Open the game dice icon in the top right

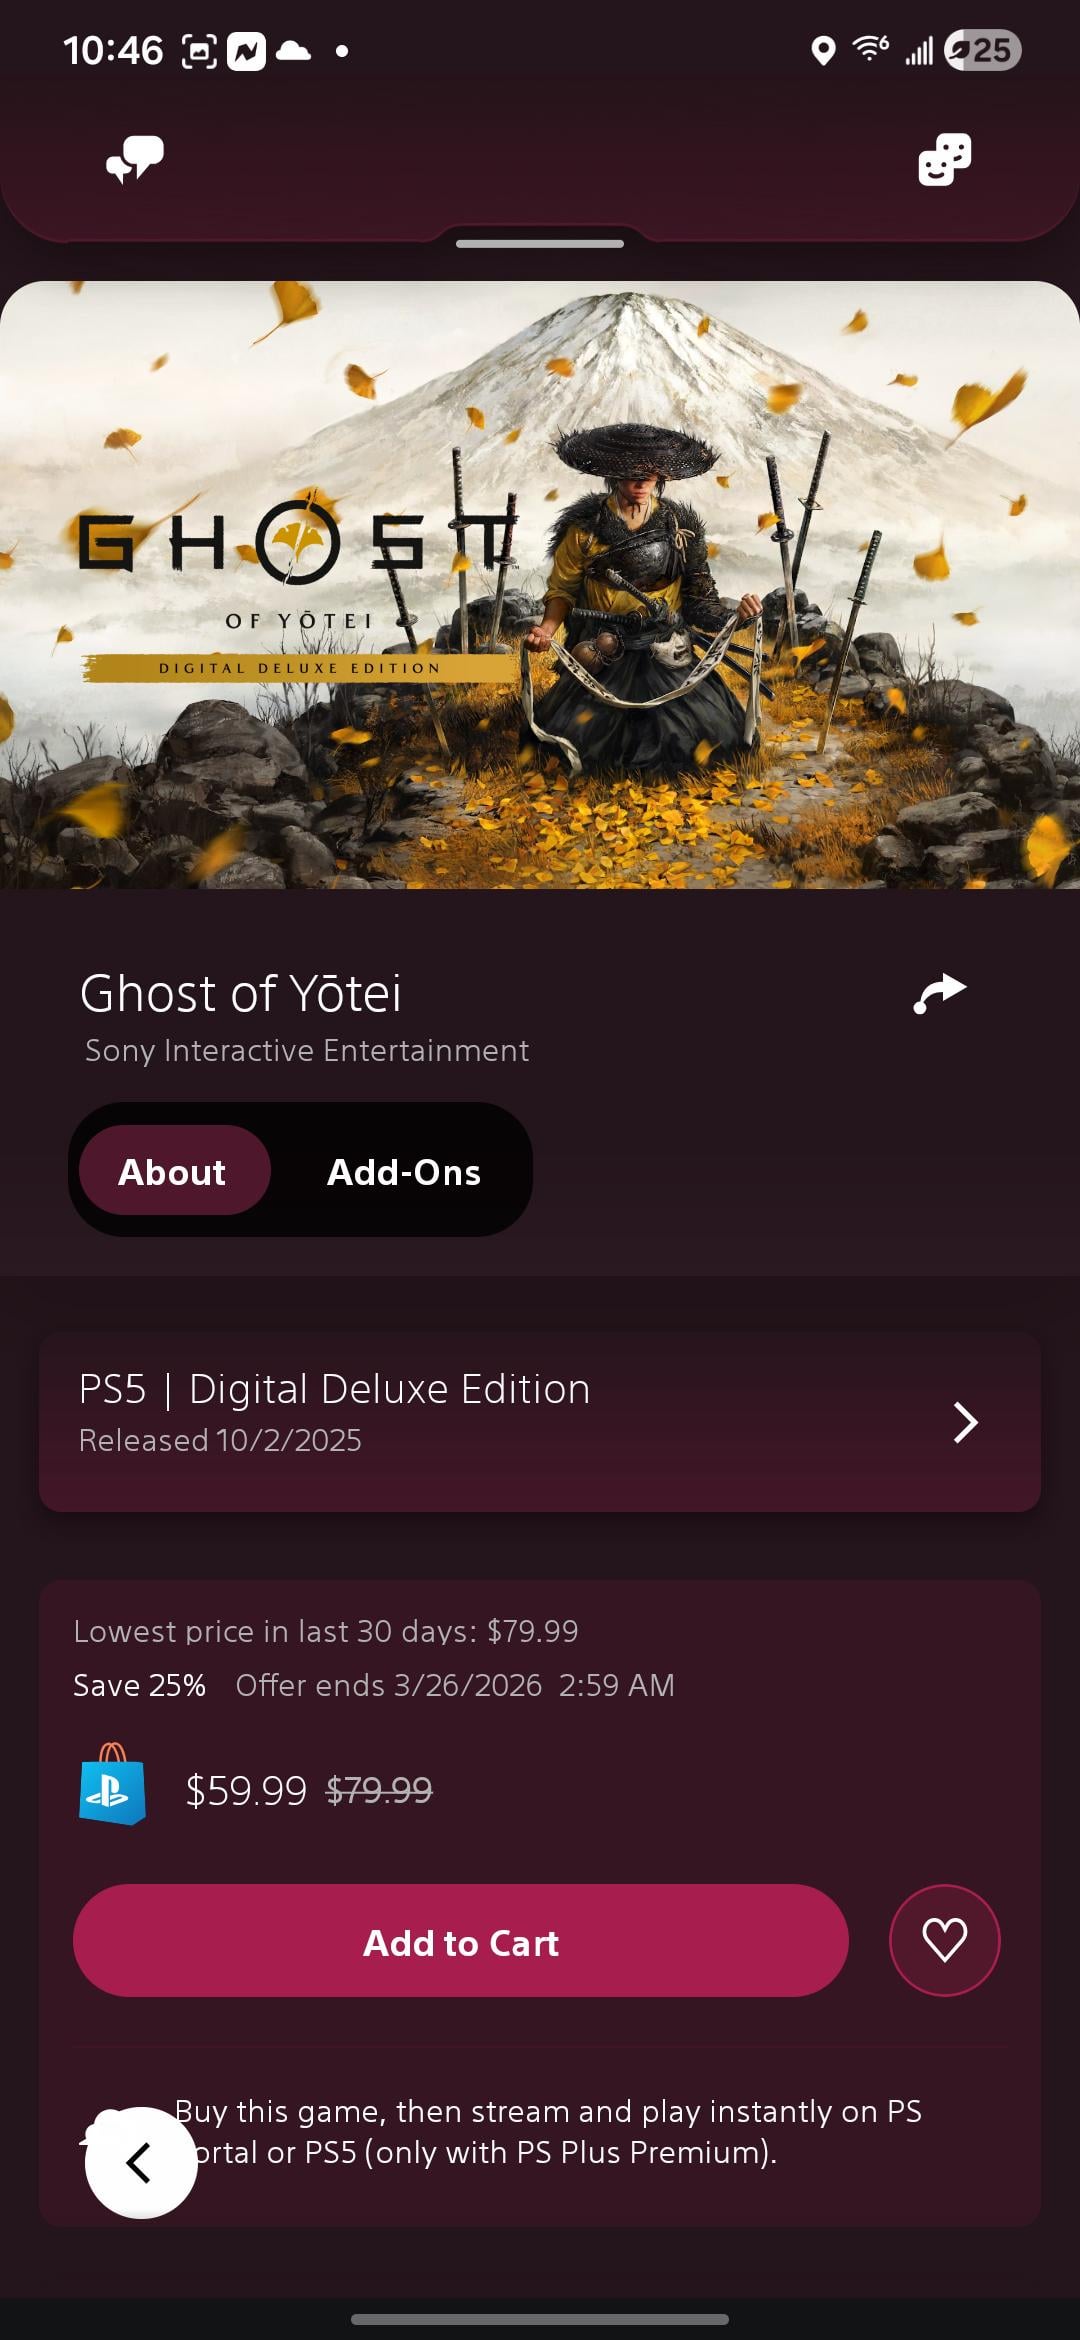coord(944,160)
